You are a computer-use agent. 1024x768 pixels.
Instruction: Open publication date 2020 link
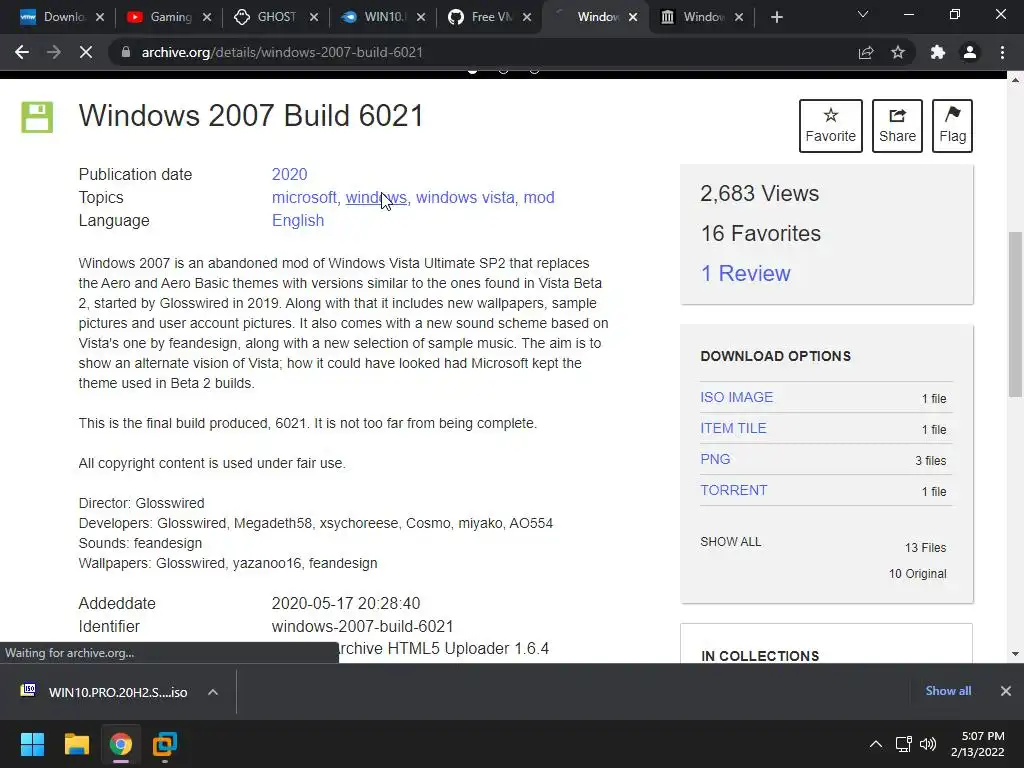tap(289, 174)
